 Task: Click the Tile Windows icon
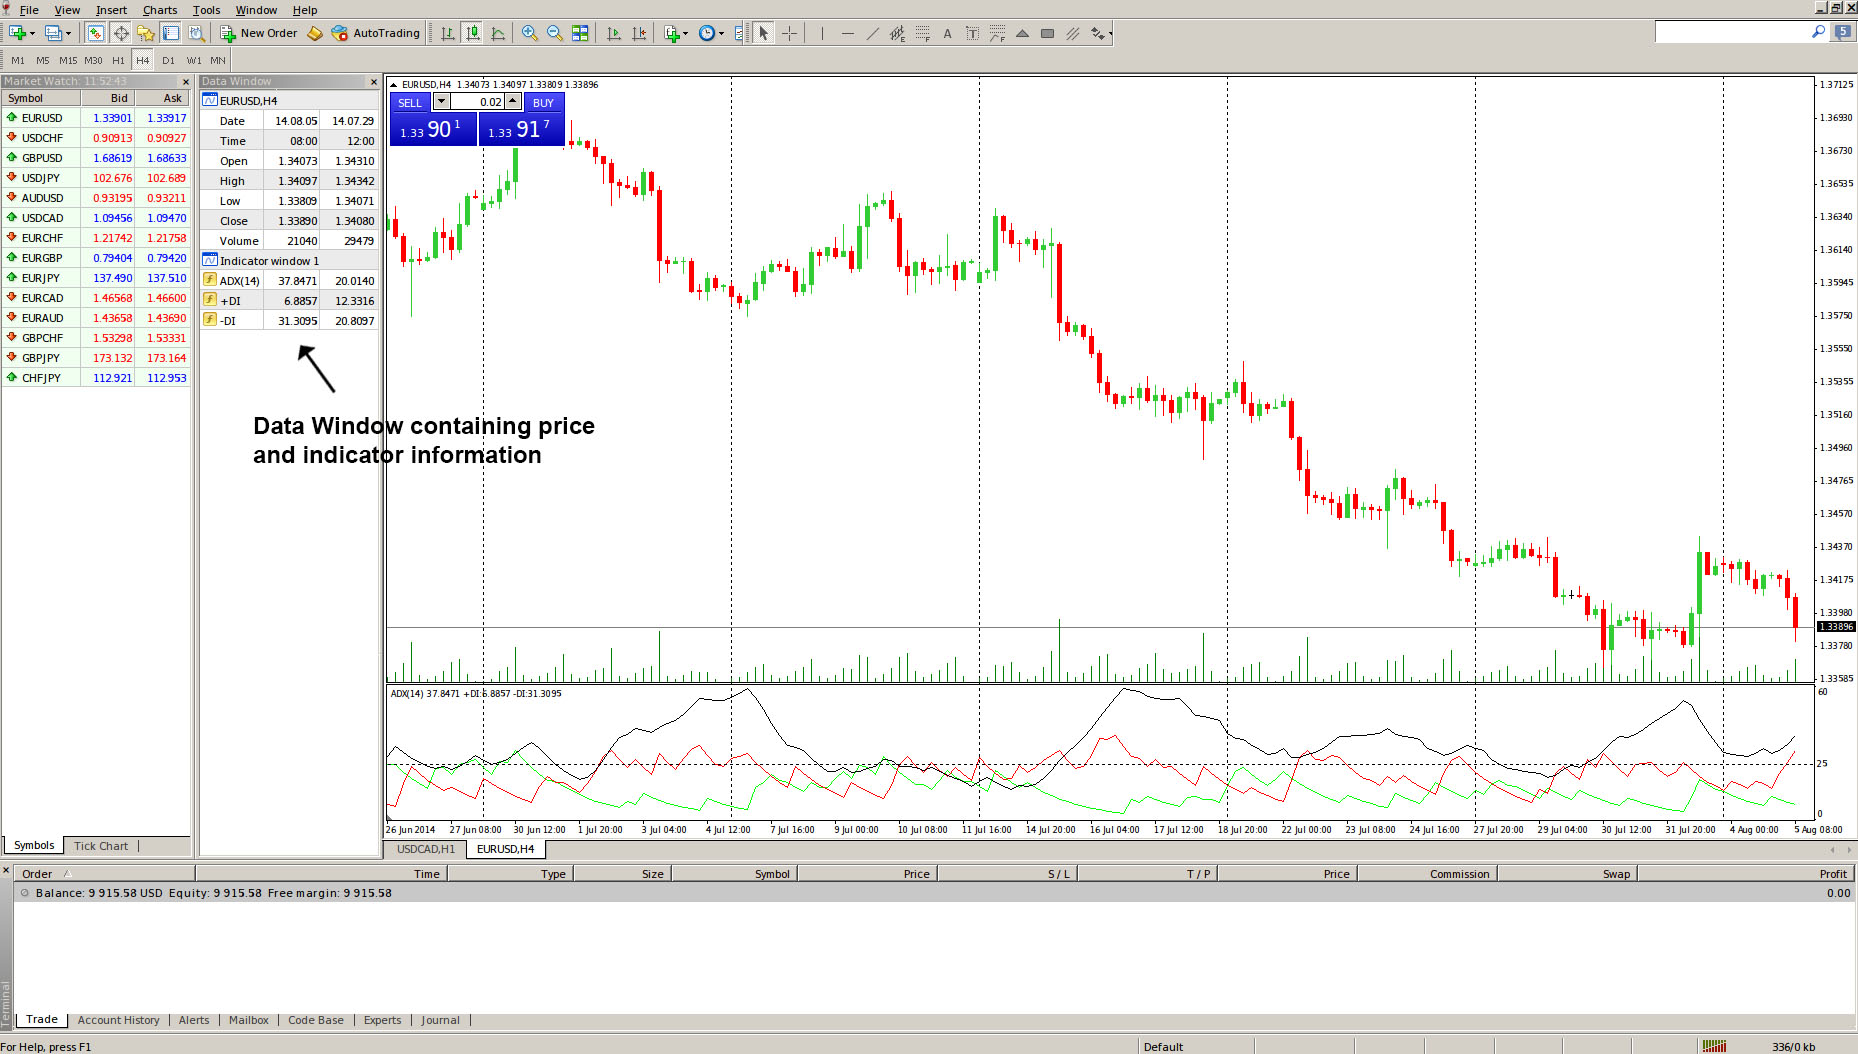[x=580, y=33]
